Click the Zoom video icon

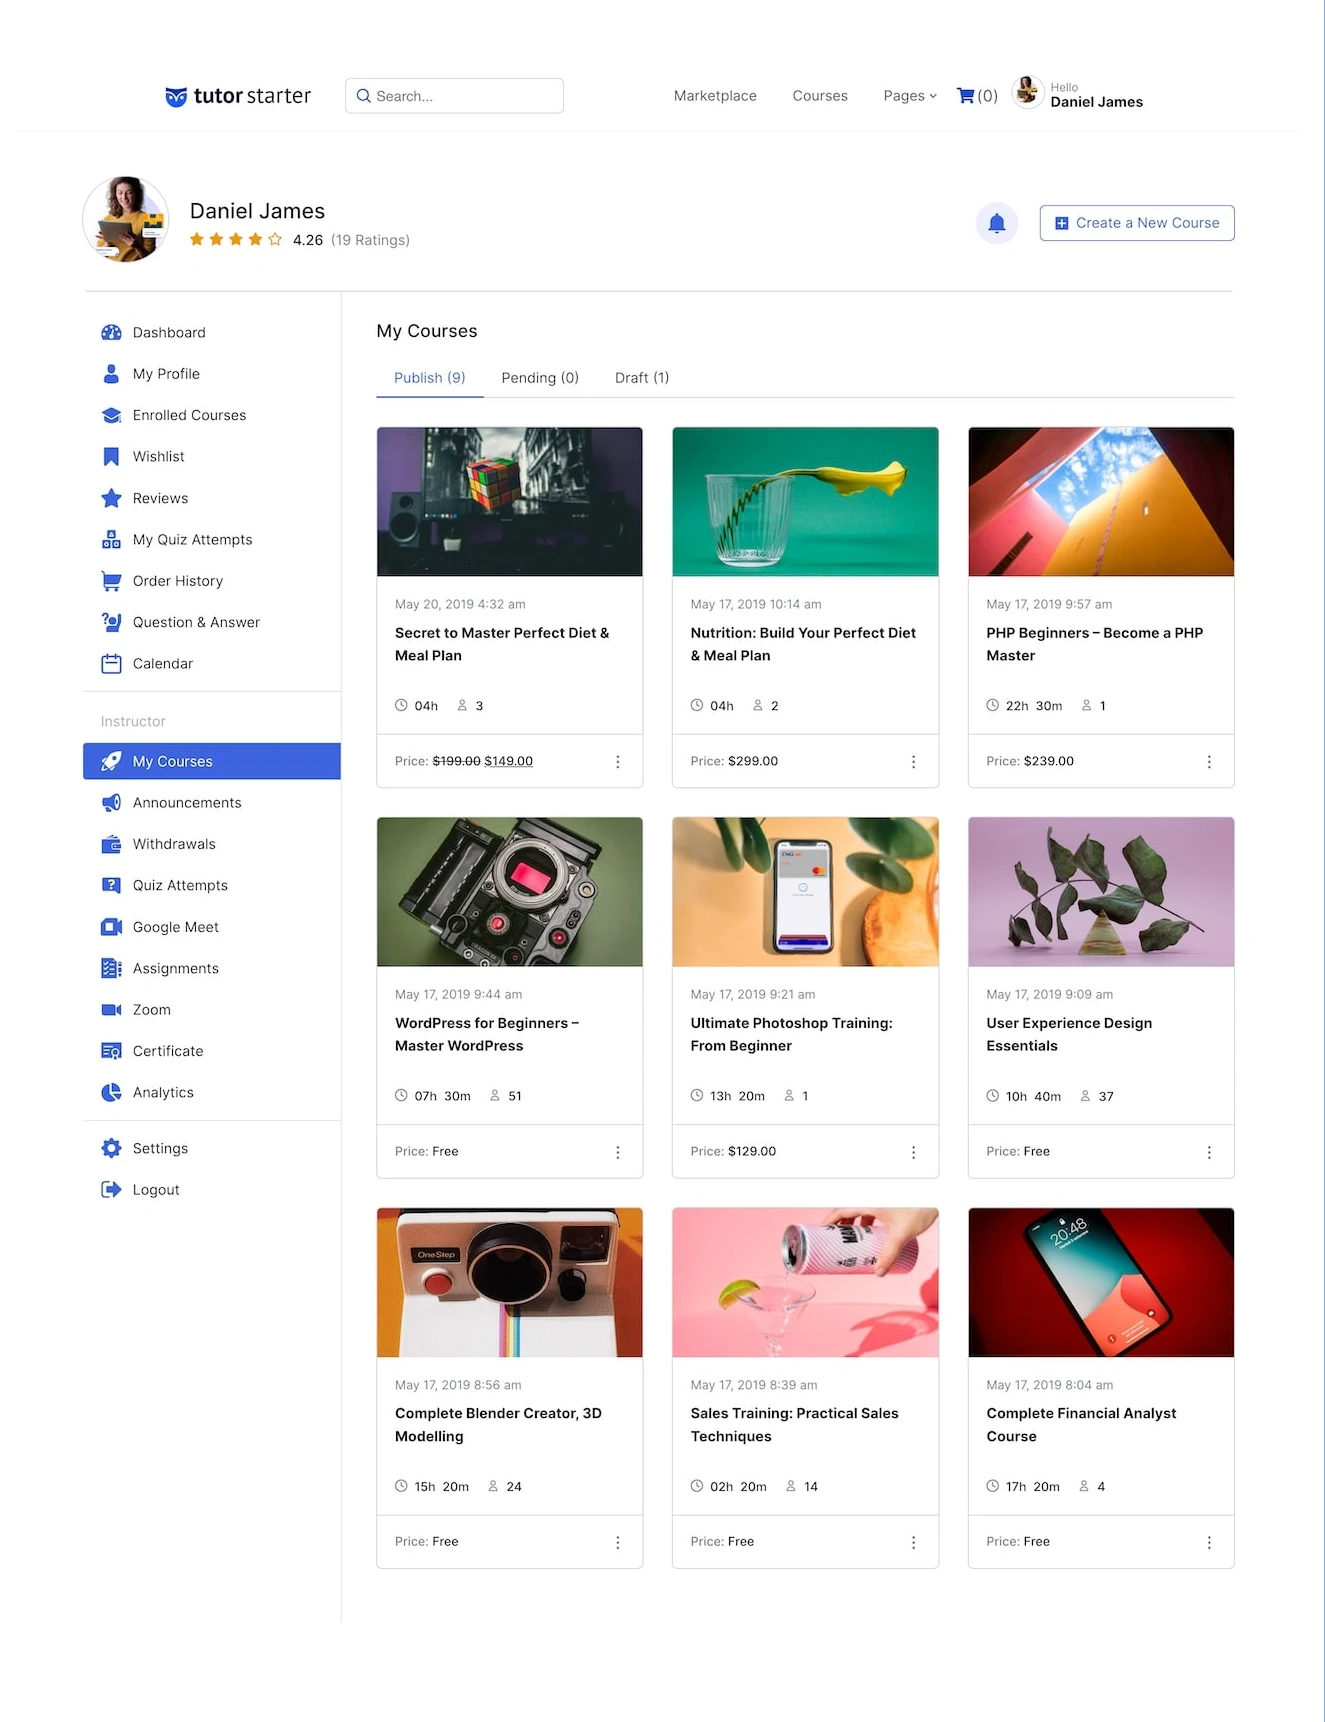111,1010
